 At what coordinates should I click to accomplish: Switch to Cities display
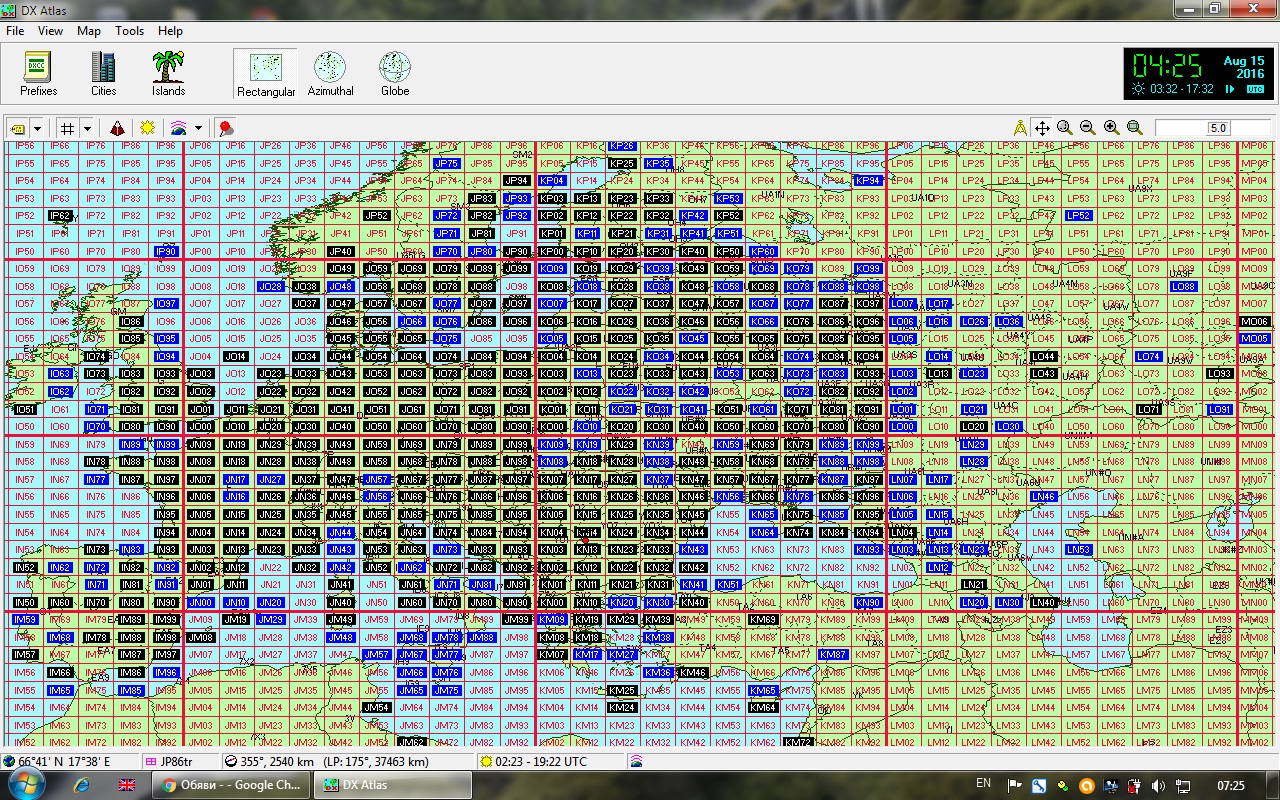pos(103,74)
